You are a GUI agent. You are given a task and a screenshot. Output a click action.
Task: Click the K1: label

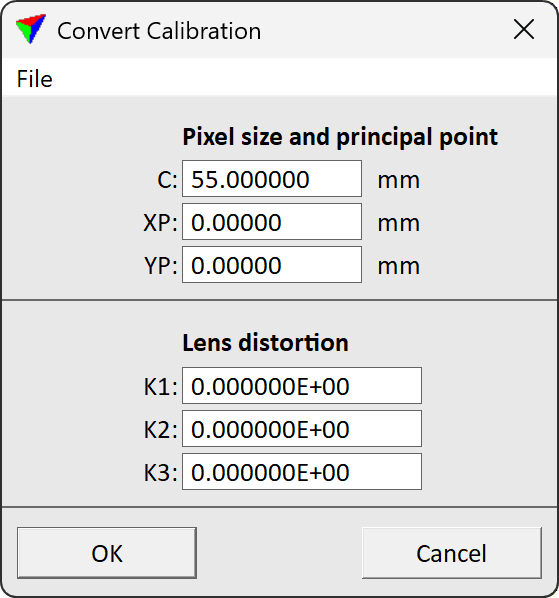161,387
